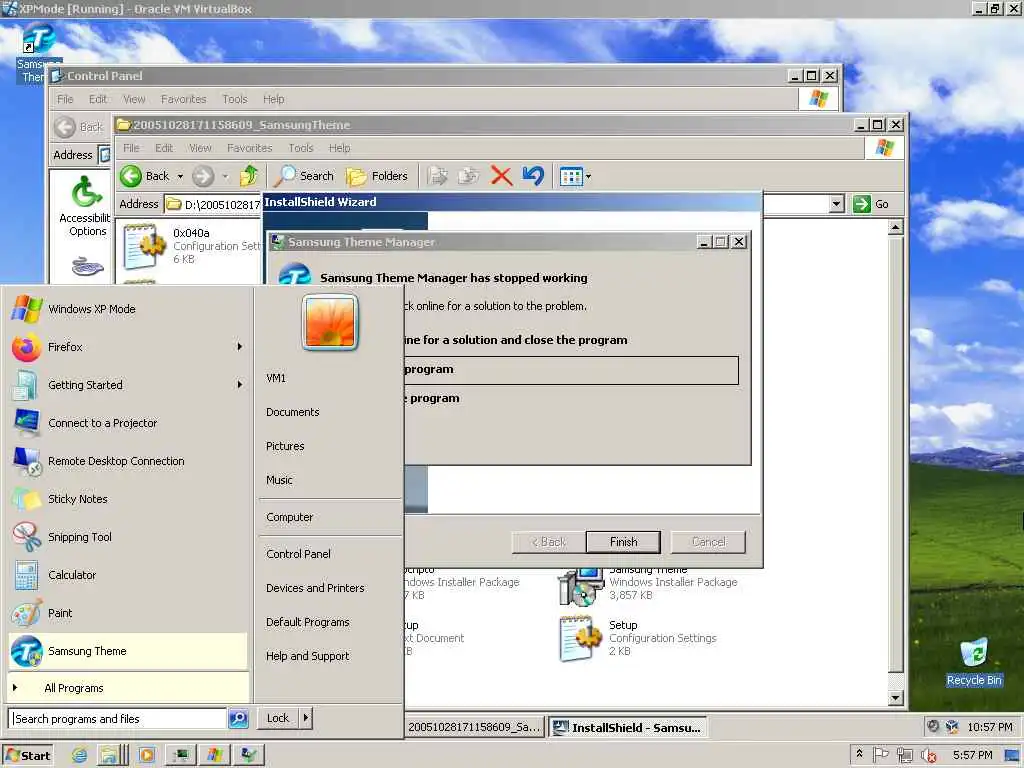Viewport: 1024px width, 768px height.
Task: Click the Copy To toolbar icon
Action: tap(468, 176)
